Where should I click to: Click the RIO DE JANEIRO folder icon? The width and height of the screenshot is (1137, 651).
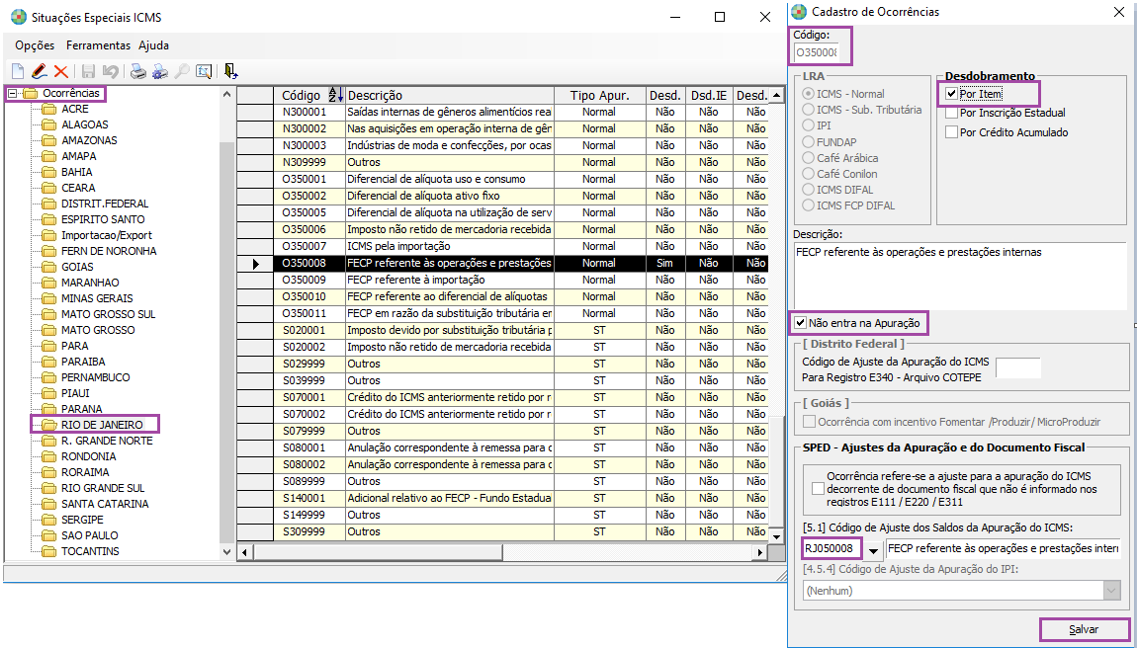coord(49,425)
